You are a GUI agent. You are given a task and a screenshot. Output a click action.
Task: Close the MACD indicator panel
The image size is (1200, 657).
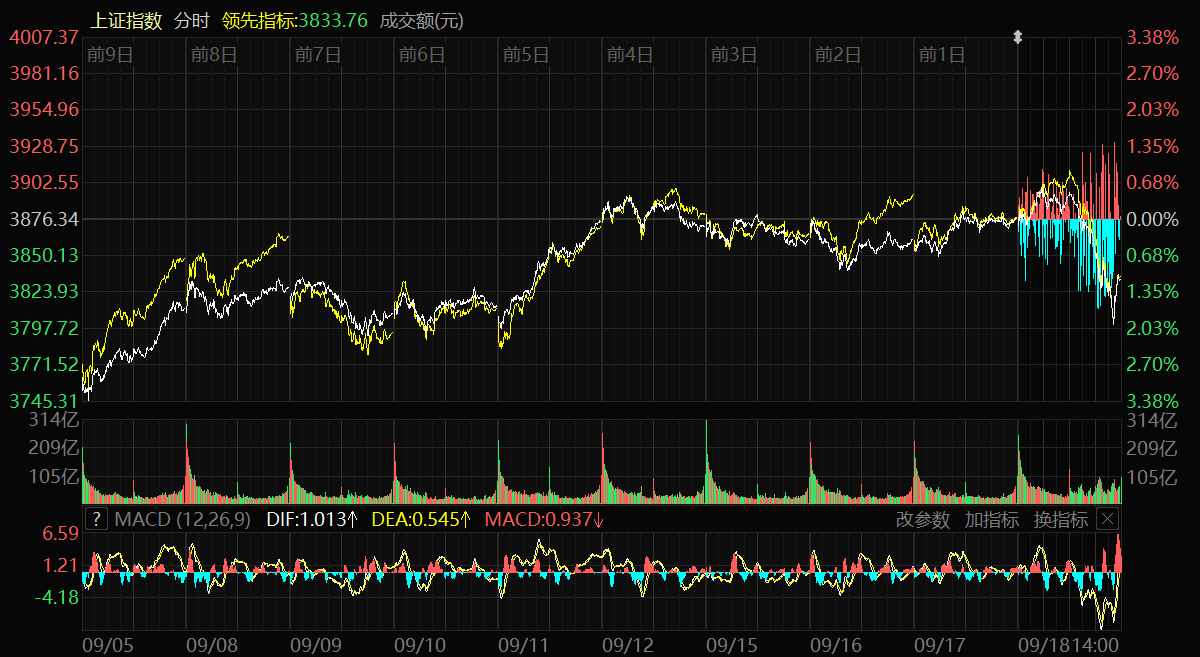[1107, 519]
